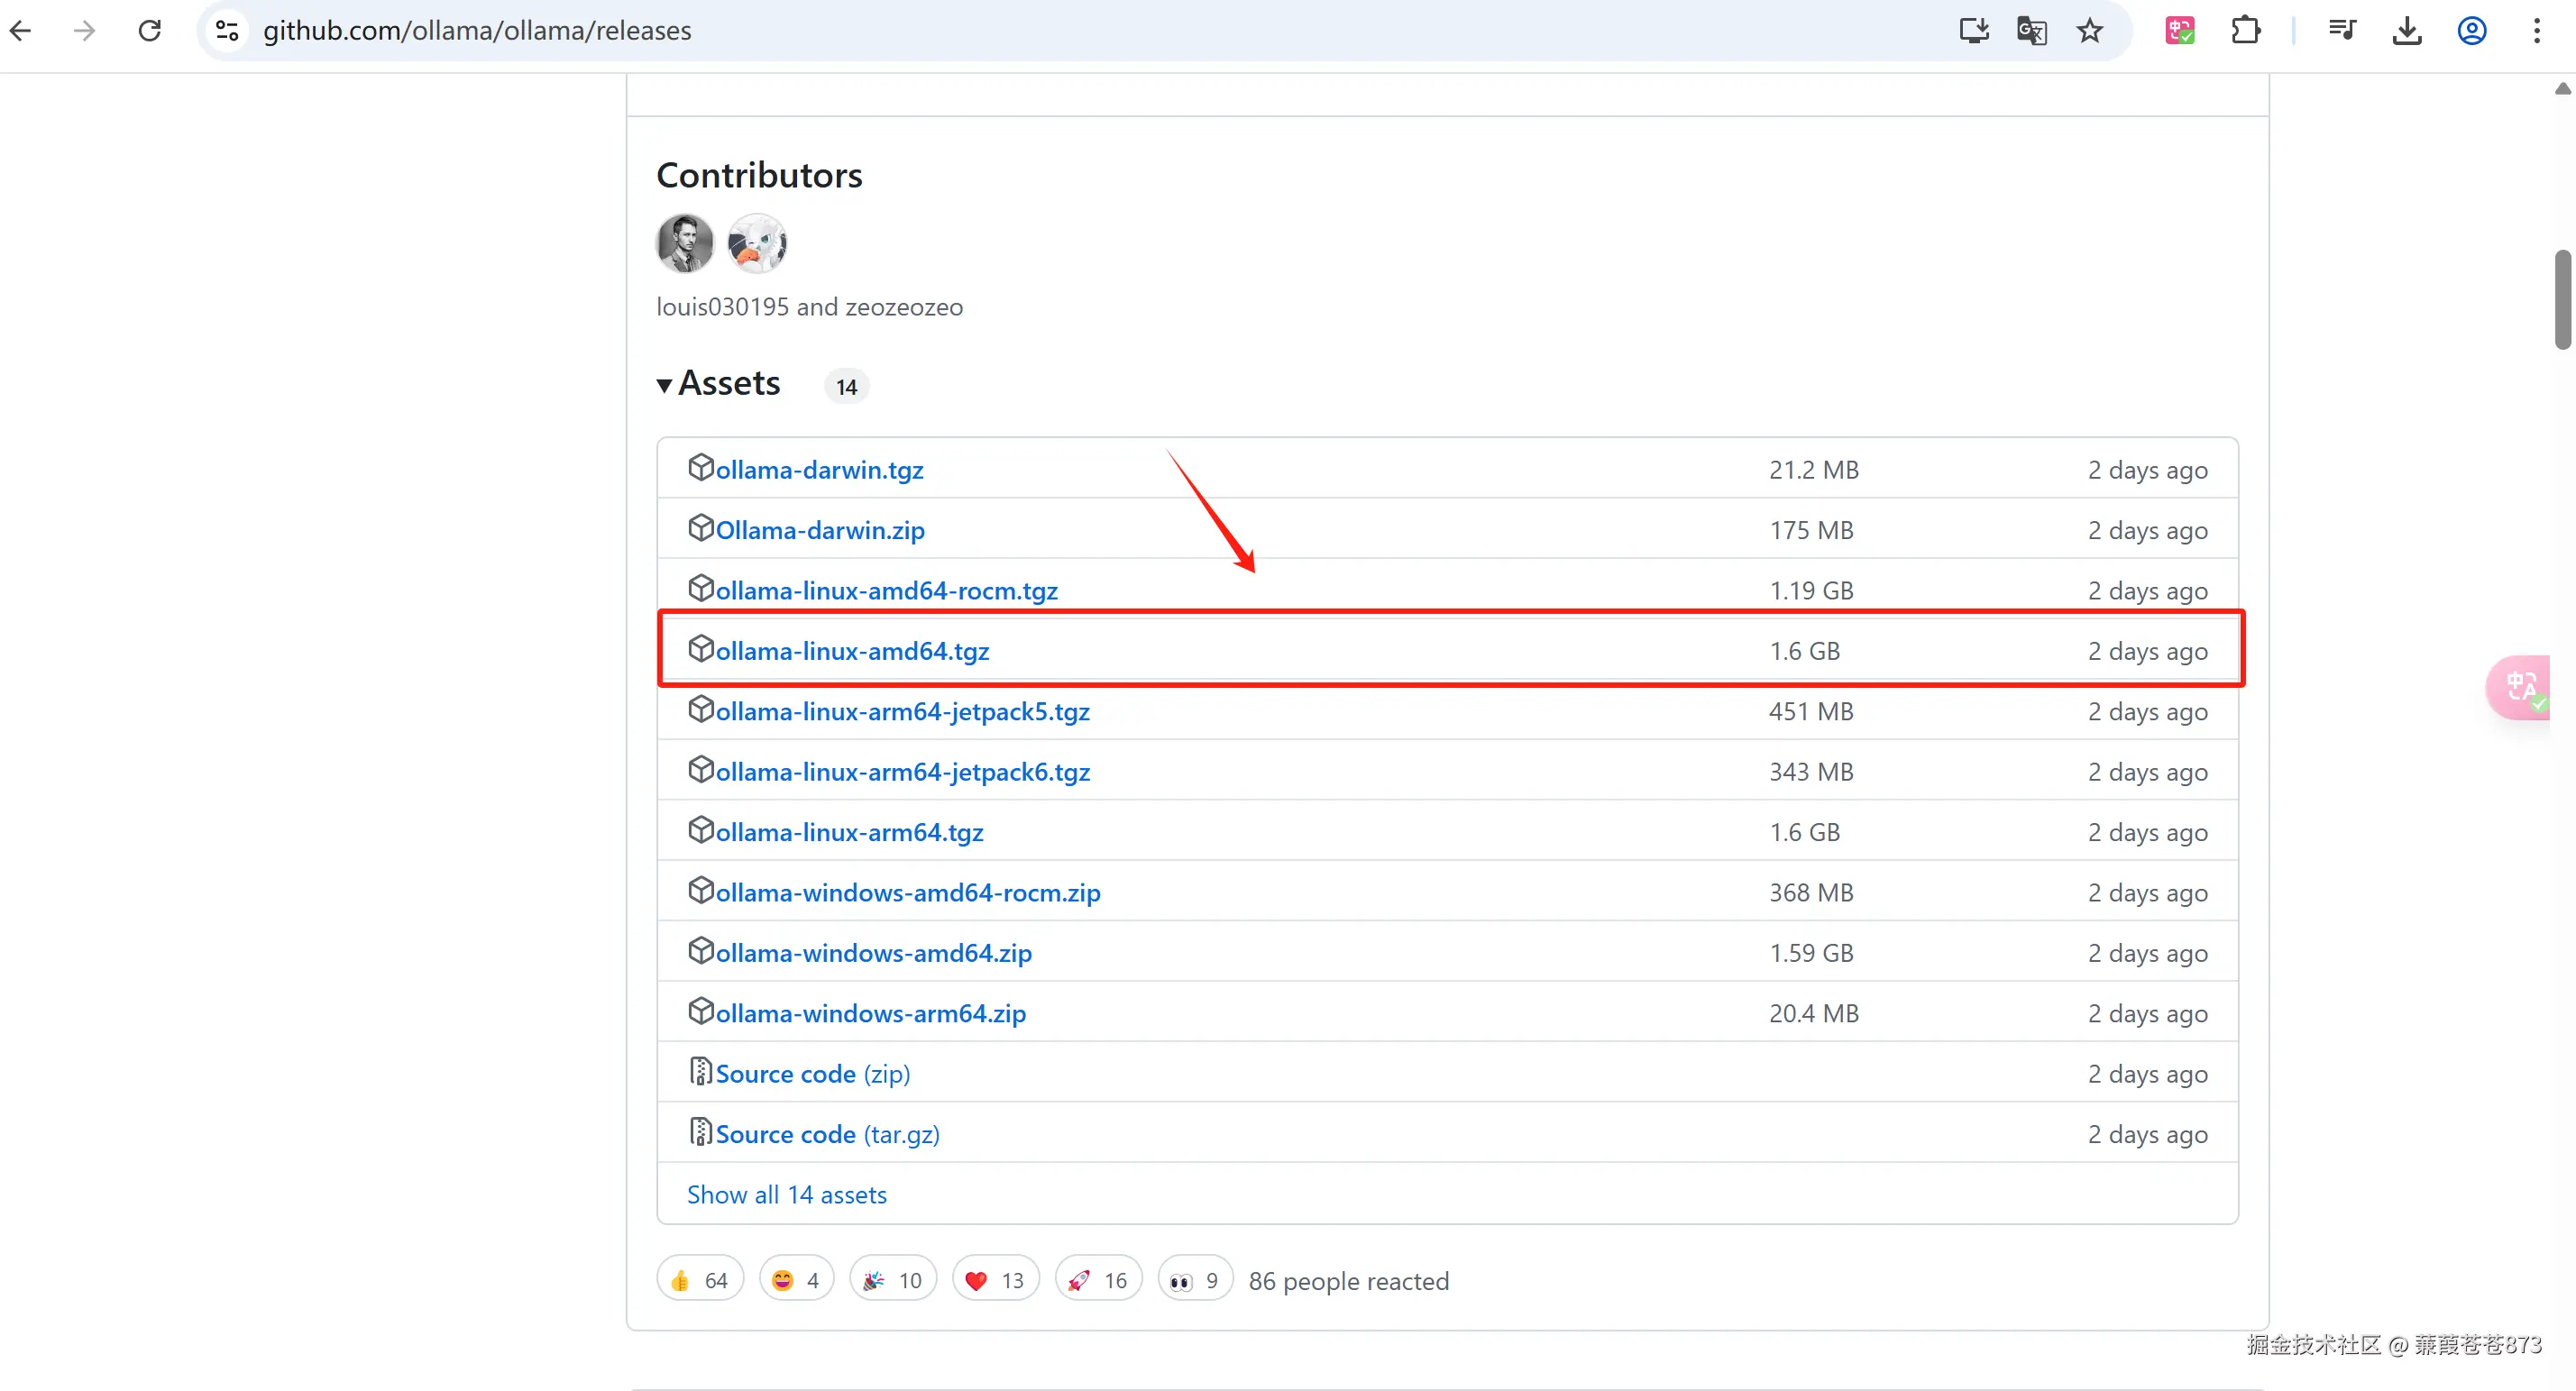Open the browser extensions puzzle icon
This screenshot has height=1391, width=2576.
pyautogui.click(x=2245, y=31)
